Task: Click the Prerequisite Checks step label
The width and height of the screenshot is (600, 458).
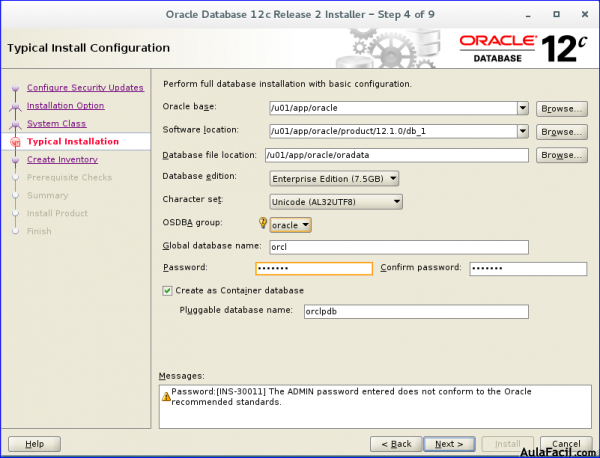Action: coord(69,178)
